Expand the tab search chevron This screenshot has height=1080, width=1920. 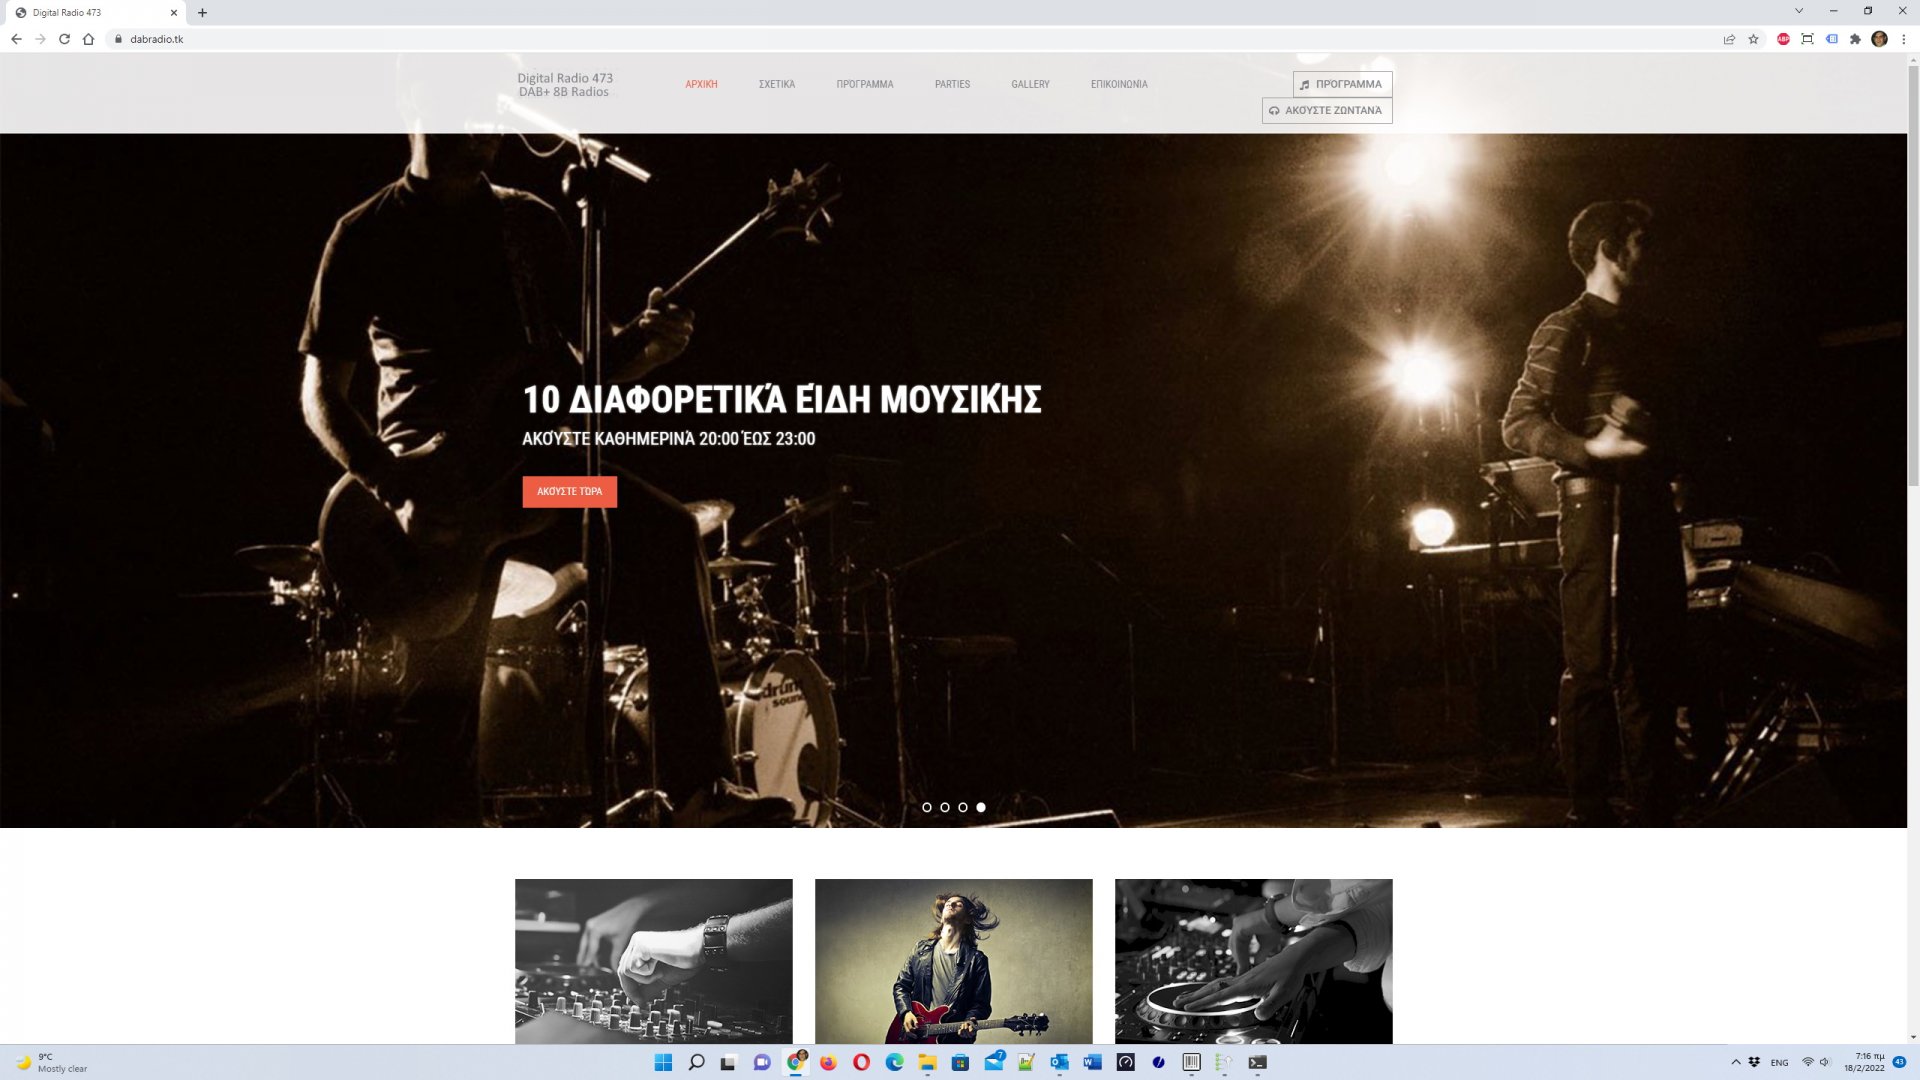(1799, 11)
